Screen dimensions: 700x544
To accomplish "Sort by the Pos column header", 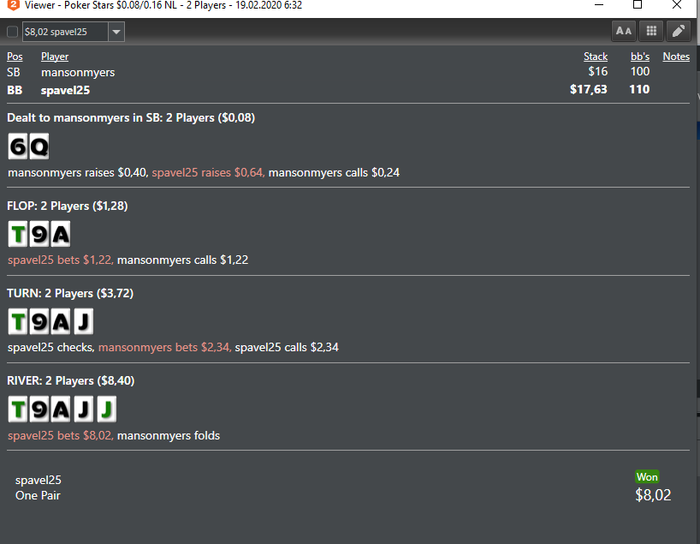I will coord(15,57).
